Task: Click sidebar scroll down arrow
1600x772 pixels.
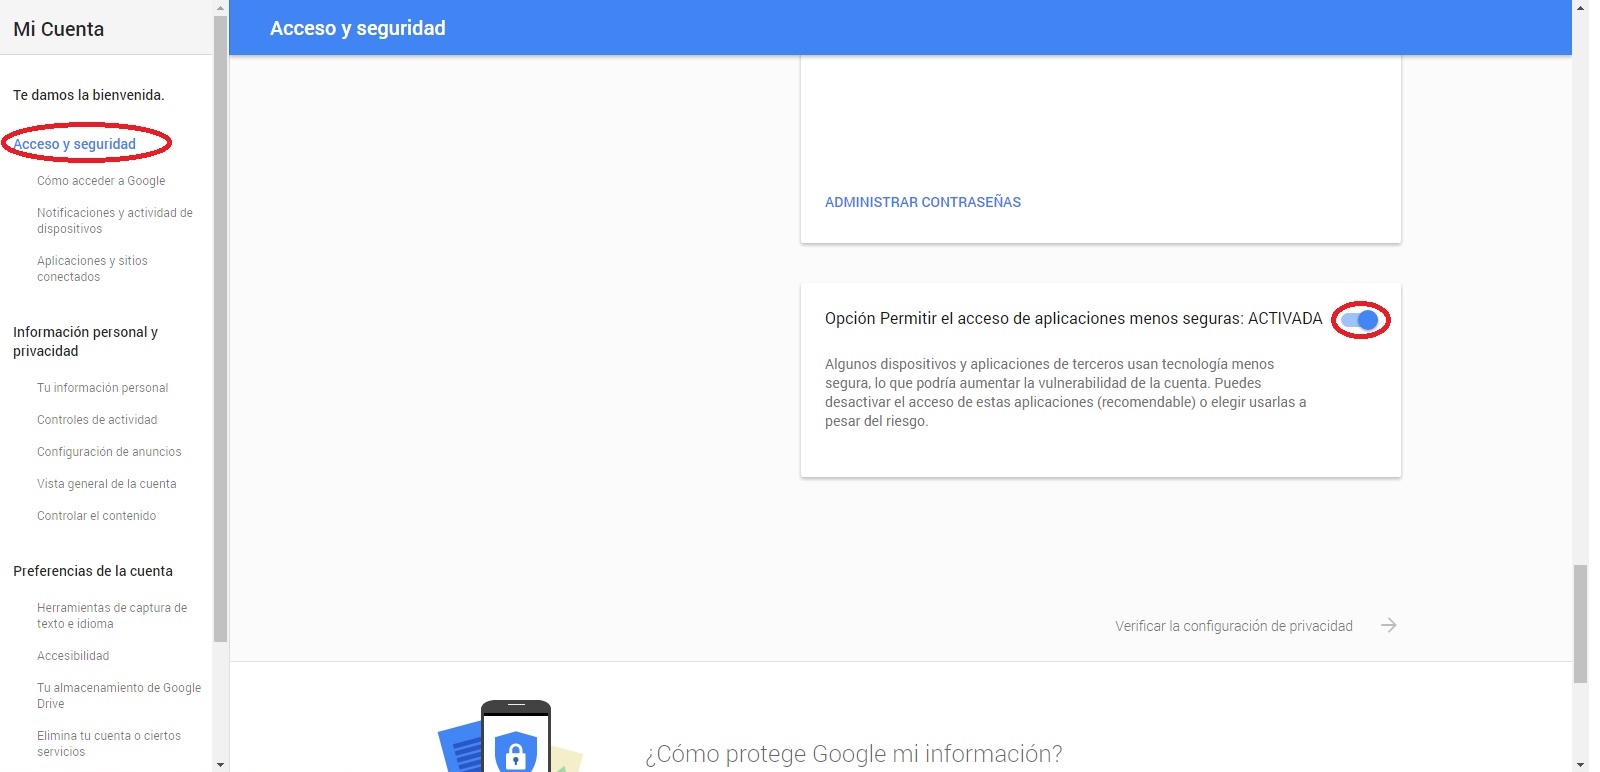Action: click(220, 764)
